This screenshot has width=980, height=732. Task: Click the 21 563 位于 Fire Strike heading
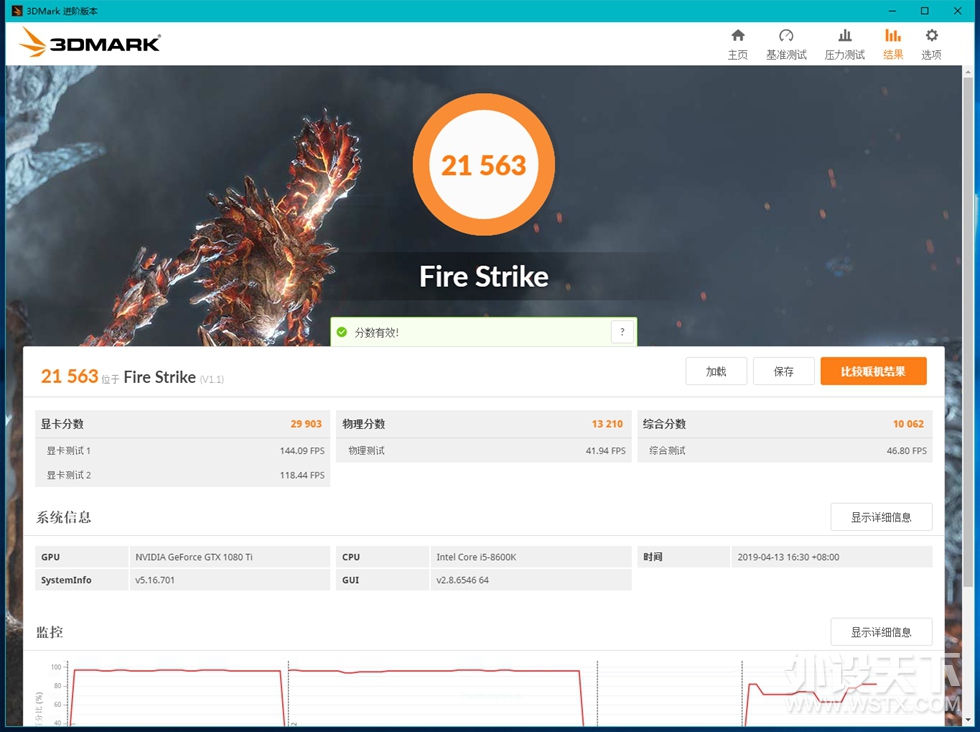pos(132,376)
